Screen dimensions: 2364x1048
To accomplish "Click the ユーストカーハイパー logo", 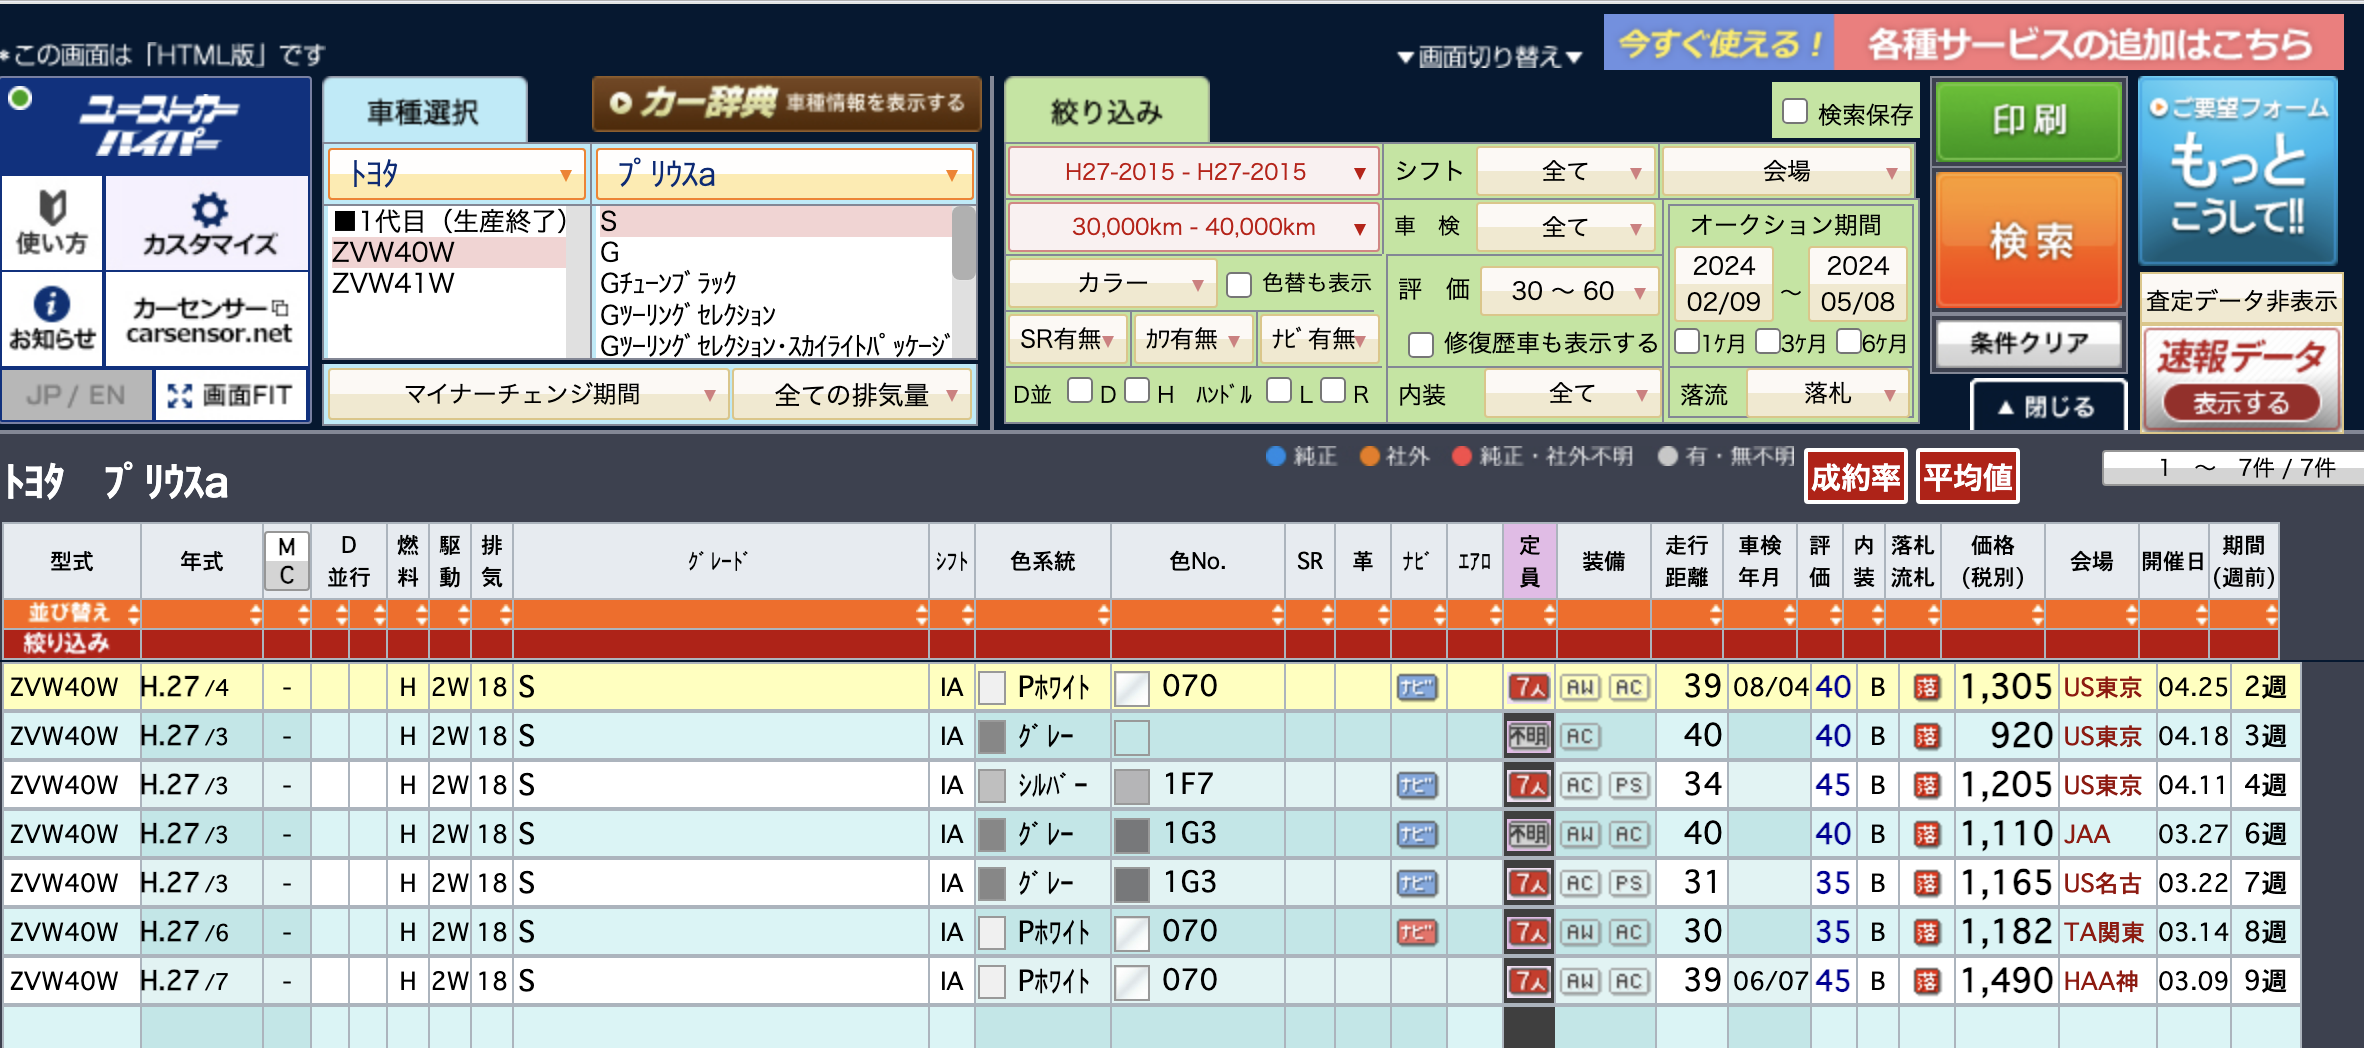I will click(157, 126).
